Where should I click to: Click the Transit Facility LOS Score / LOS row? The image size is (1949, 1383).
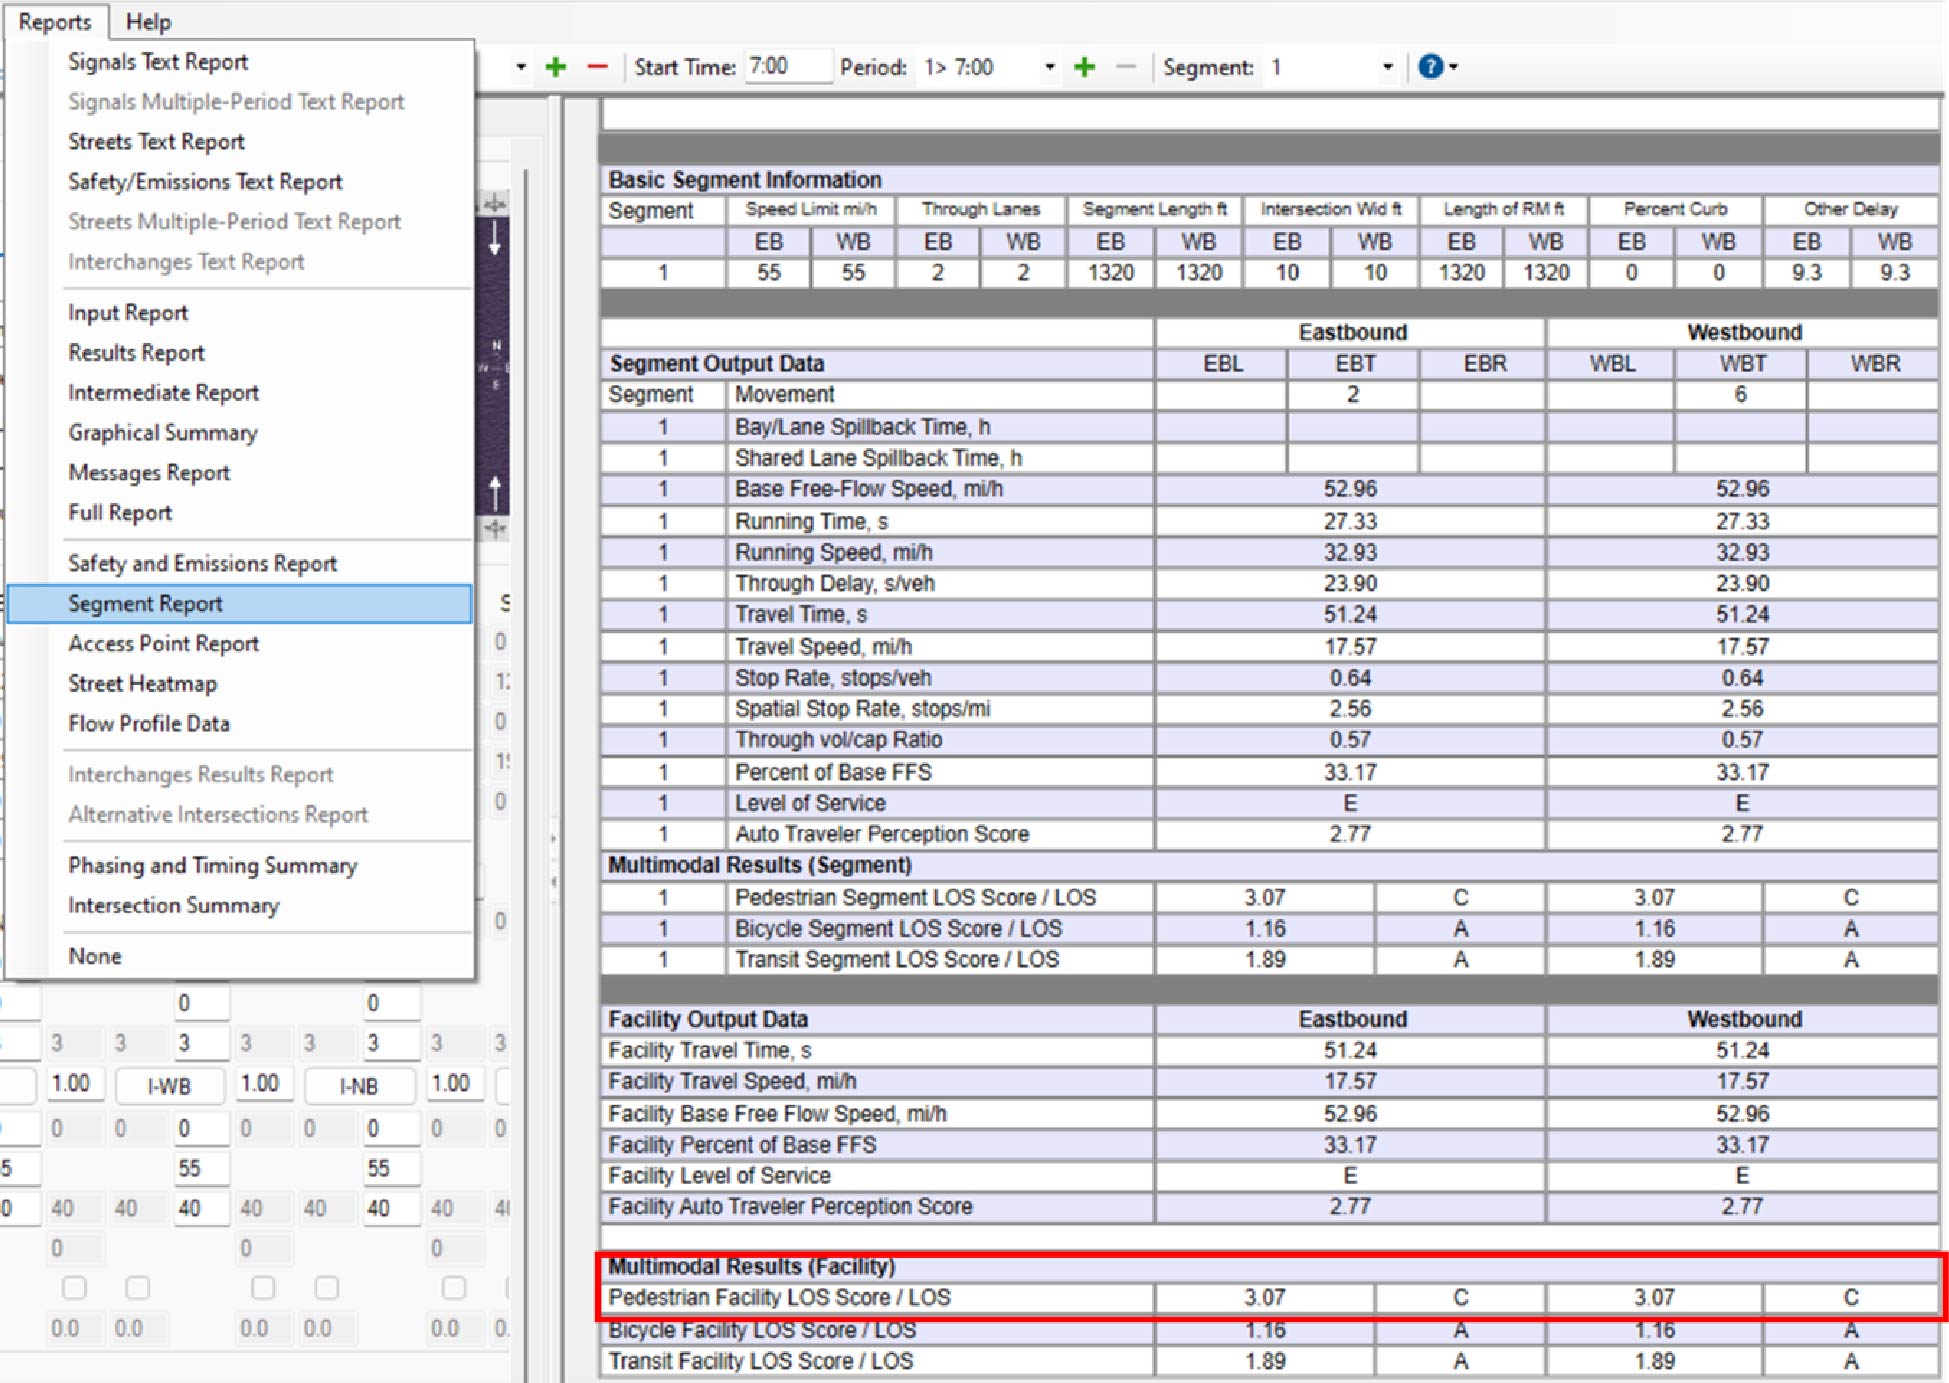click(x=1268, y=1362)
